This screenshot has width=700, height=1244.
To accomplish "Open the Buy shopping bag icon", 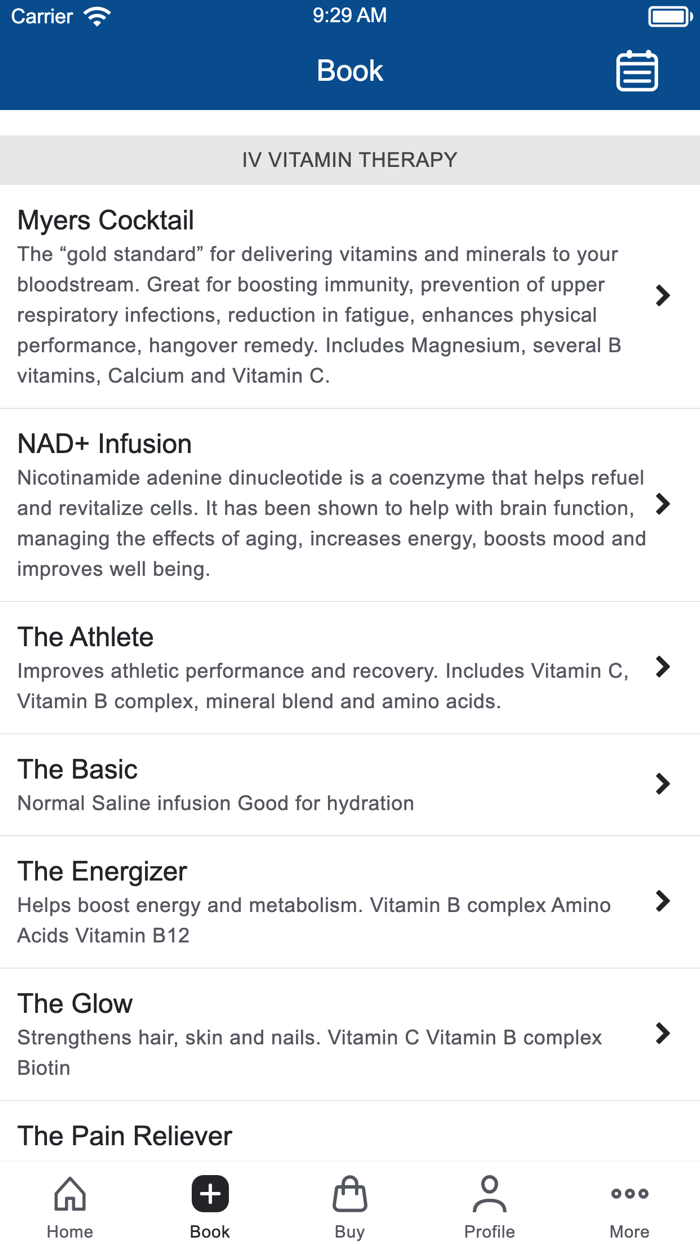I will click(x=350, y=1193).
